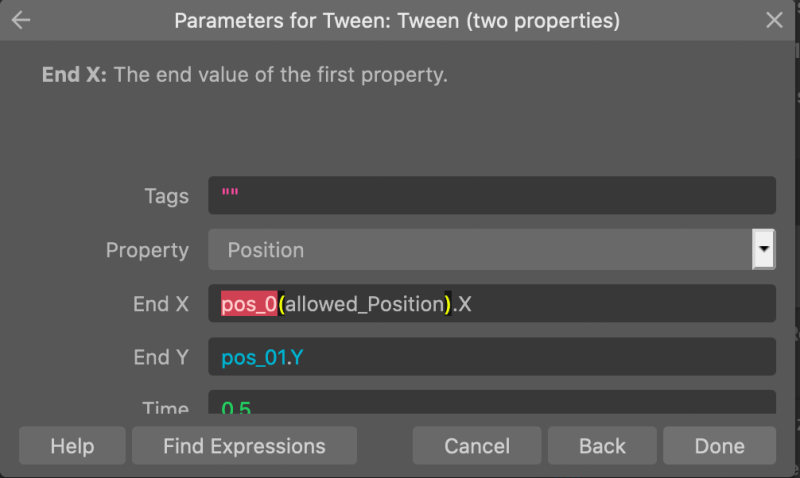Click the End X description text
This screenshot has height=478, width=800.
pos(245,74)
